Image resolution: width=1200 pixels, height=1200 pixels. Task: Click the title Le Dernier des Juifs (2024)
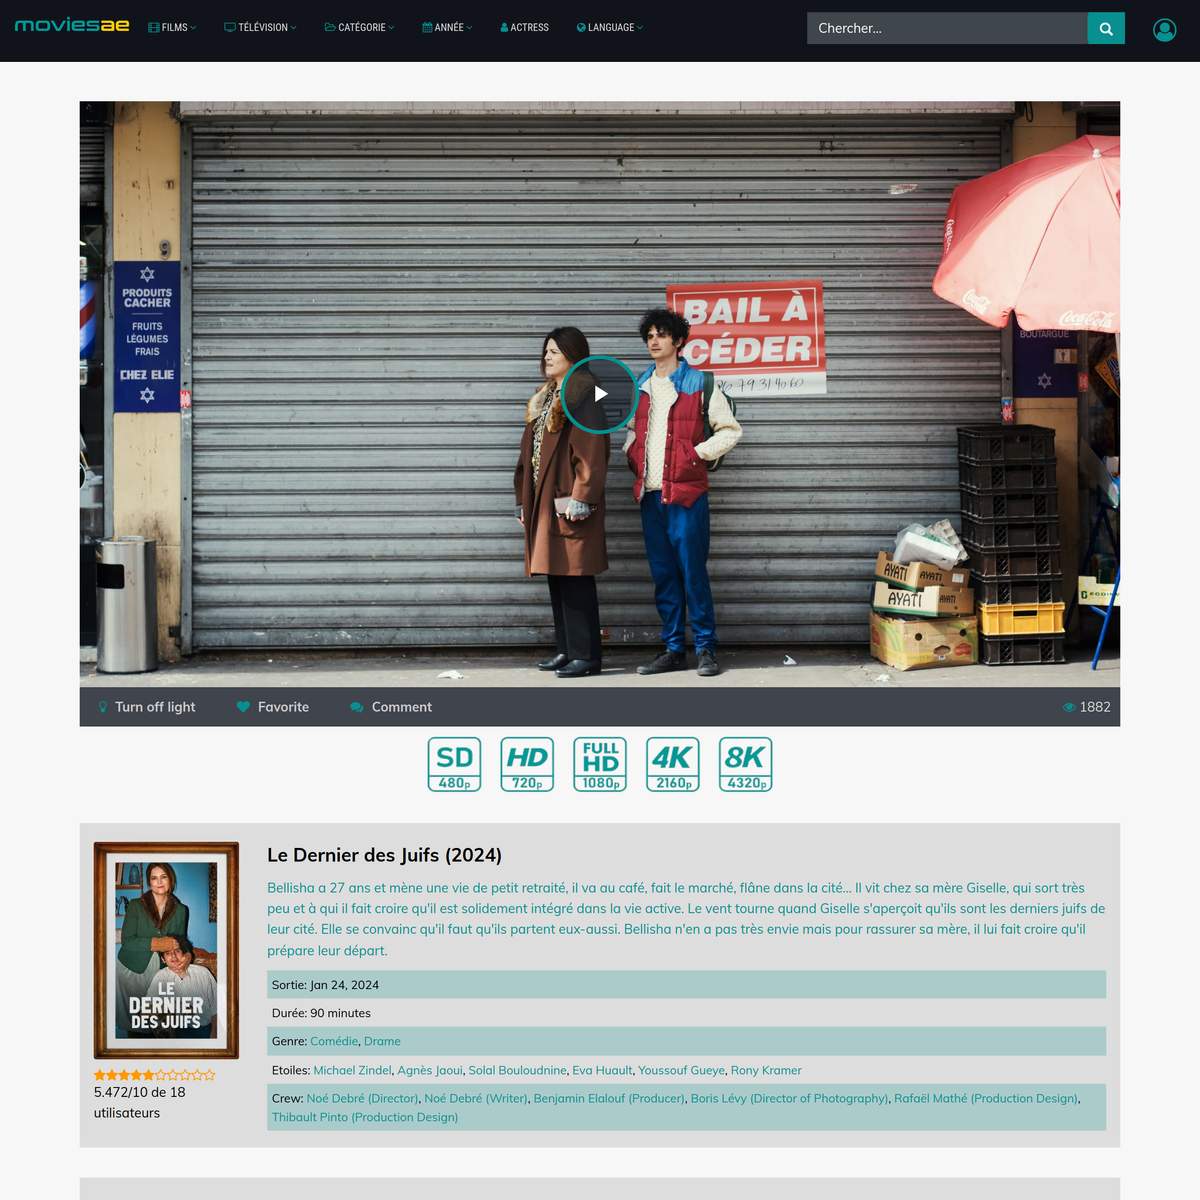[384, 855]
